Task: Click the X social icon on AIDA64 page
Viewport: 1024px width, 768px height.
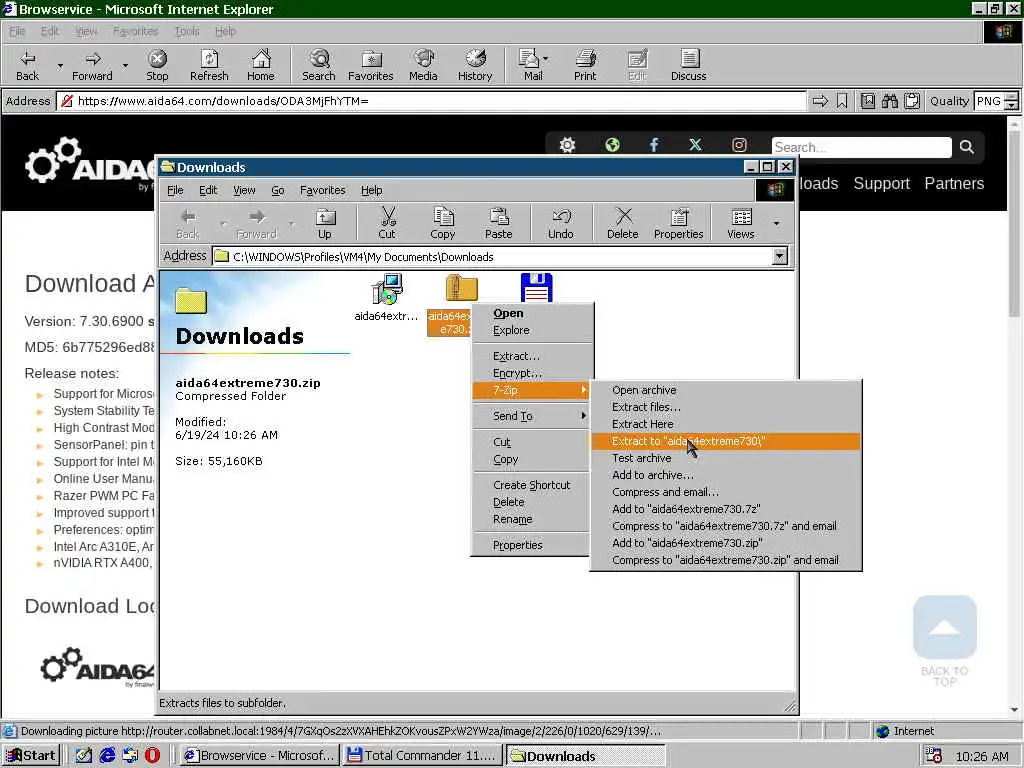Action: pyautogui.click(x=696, y=145)
